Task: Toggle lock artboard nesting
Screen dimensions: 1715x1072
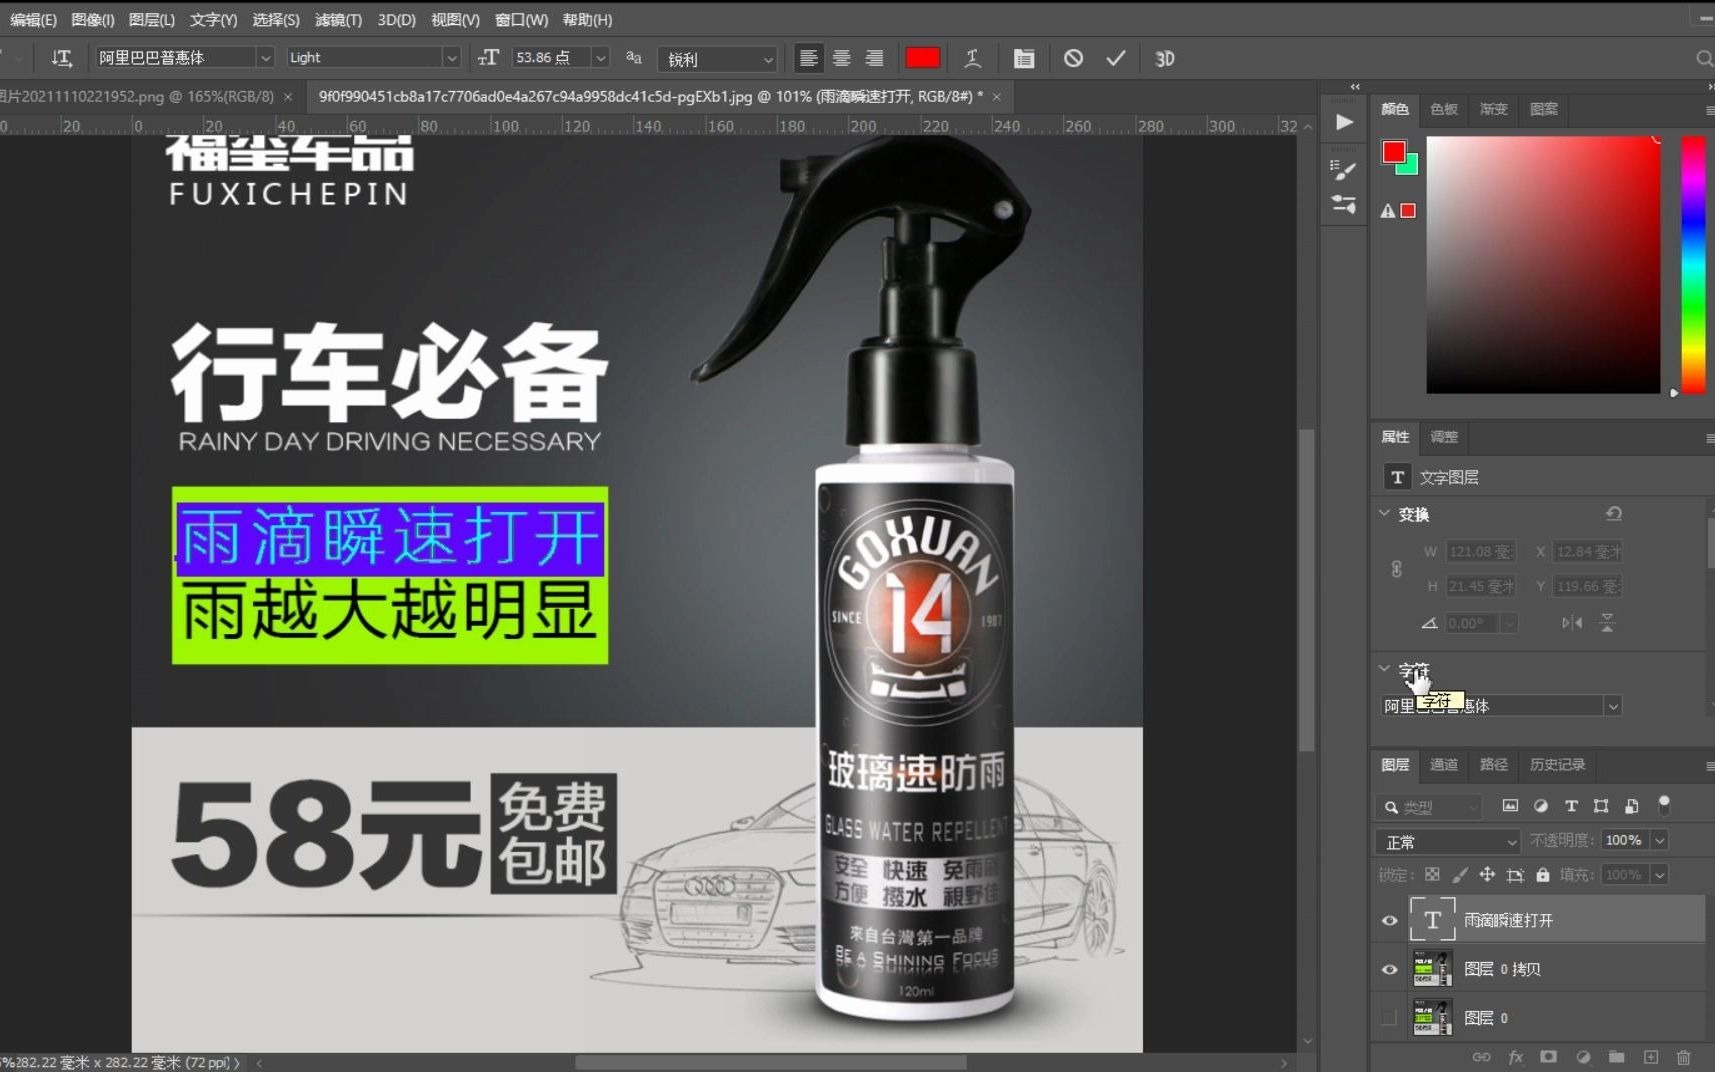Action: [1515, 874]
